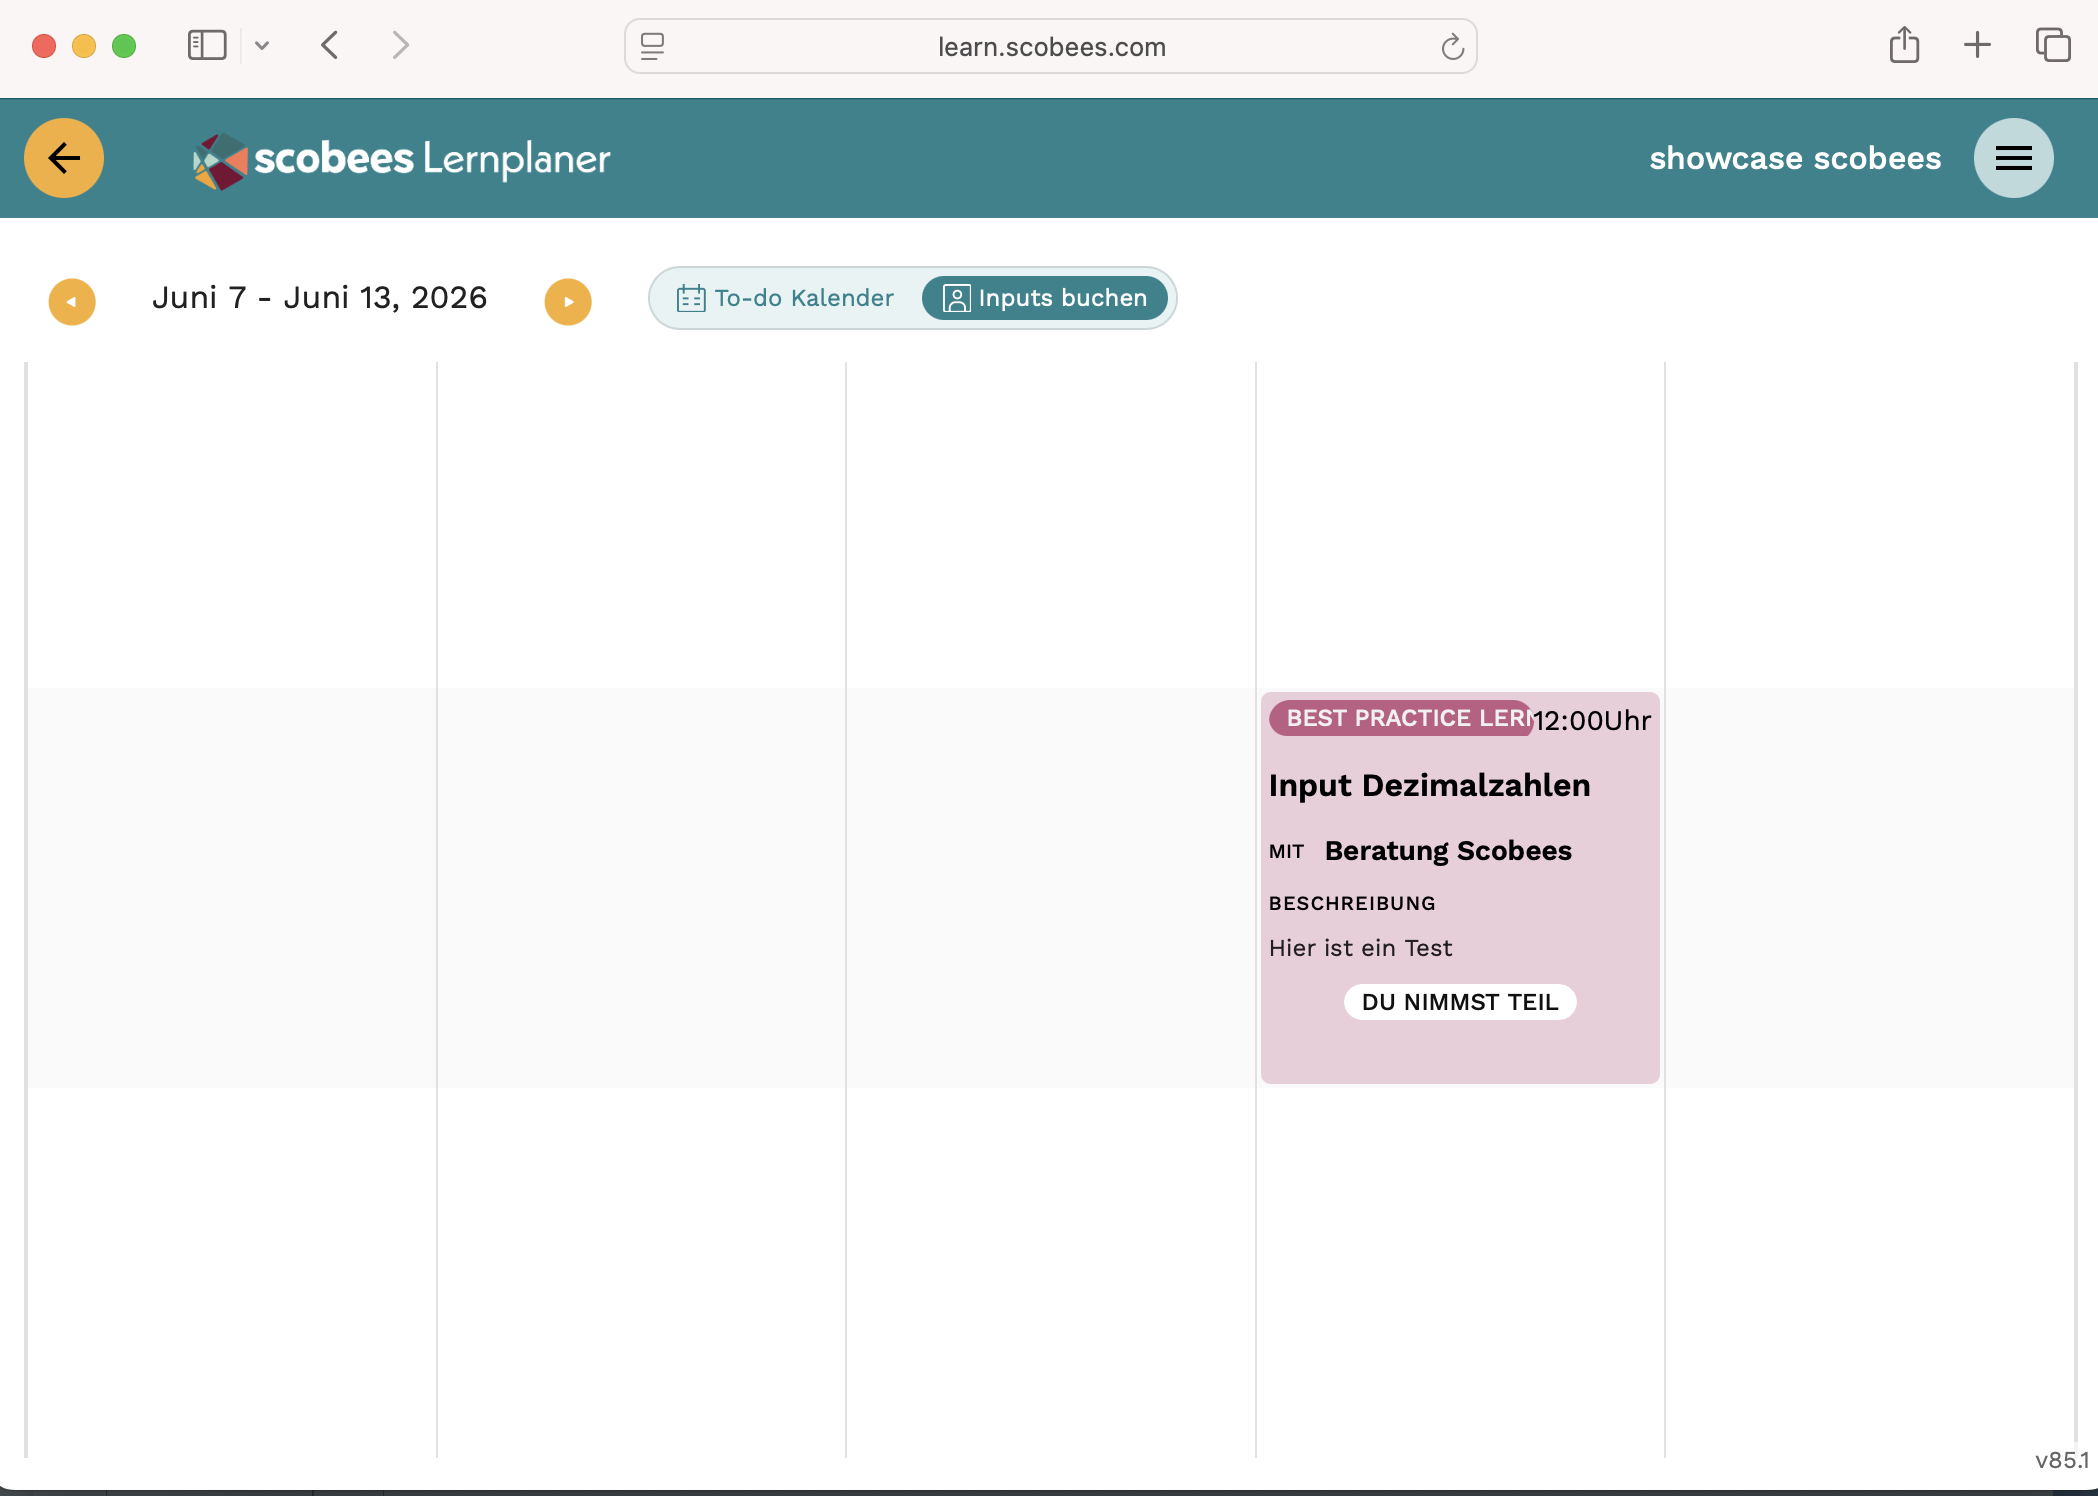Go to the next week
Screen dimensions: 2098x1496
(568, 301)
